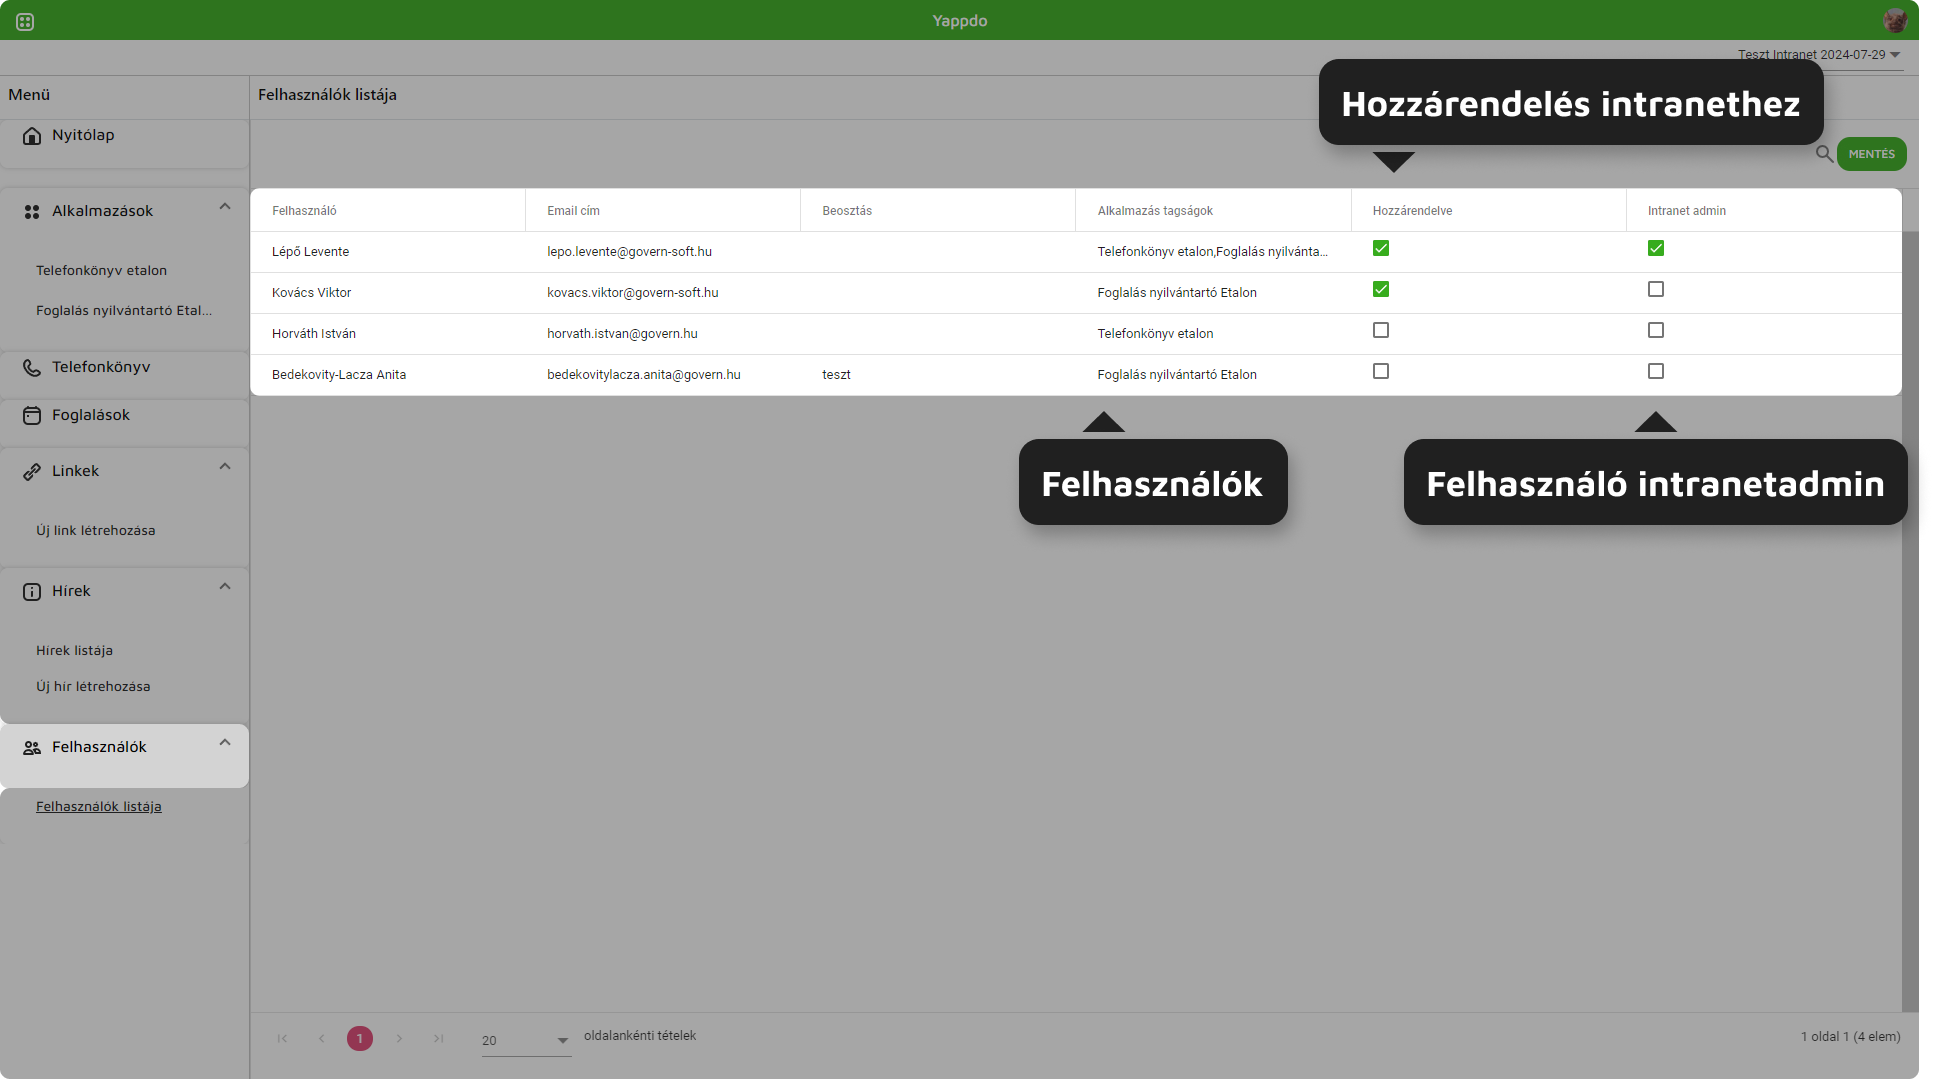Enable Intranet admin for Bedekovity-Lacza Anita
This screenshot has width=1933, height=1079.
point(1656,371)
